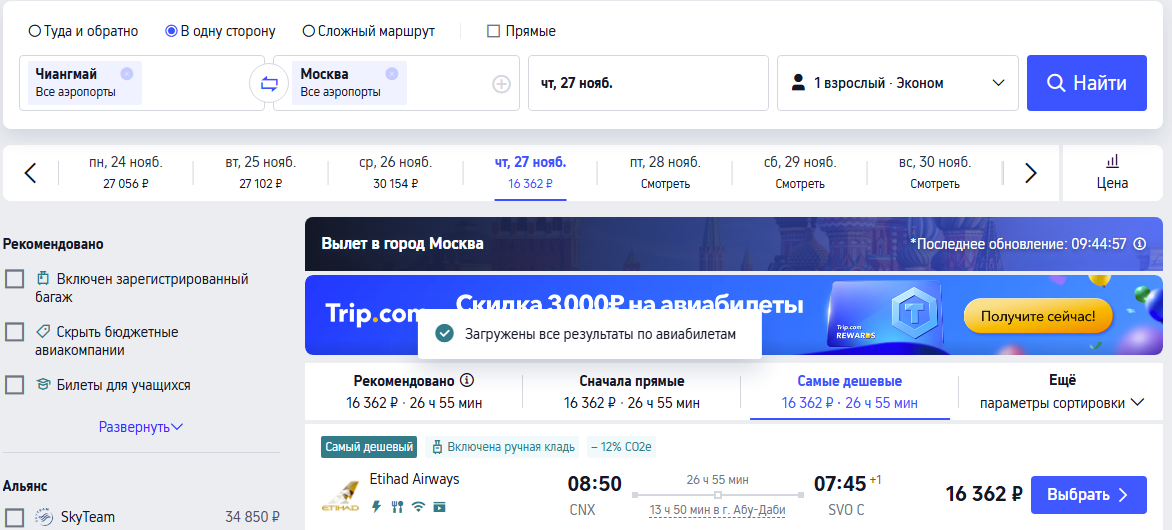The height and width of the screenshot is (530, 1172).
Task: Choose Сложный маршрут option
Action: coord(309,31)
